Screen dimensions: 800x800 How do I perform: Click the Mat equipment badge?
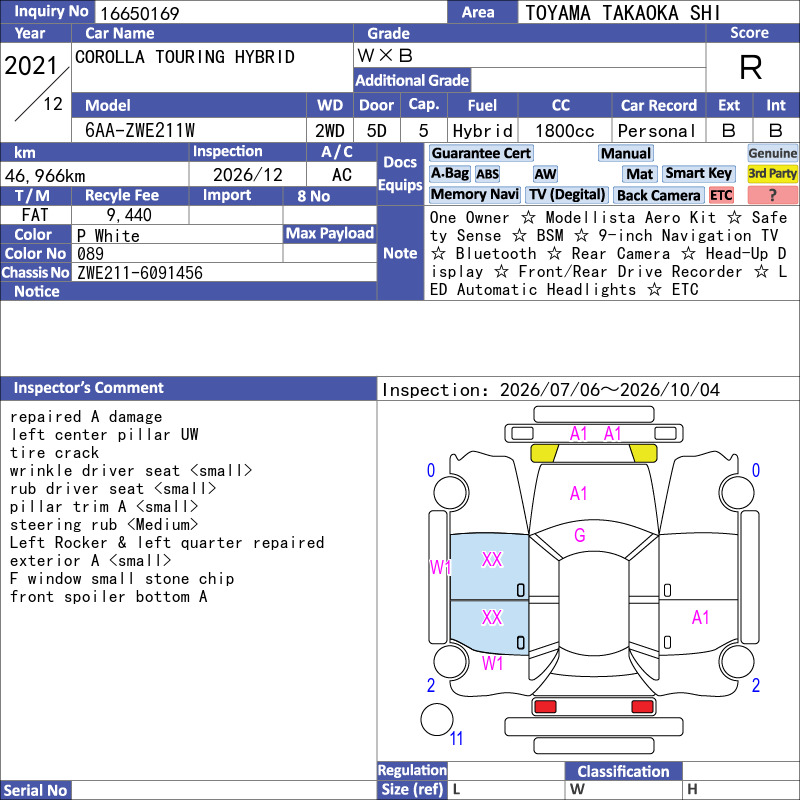639,174
